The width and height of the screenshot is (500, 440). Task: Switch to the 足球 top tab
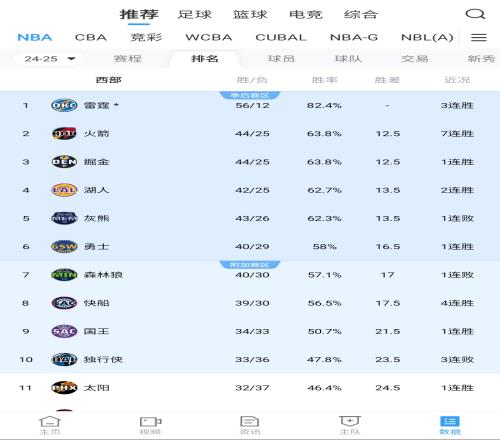tap(195, 15)
